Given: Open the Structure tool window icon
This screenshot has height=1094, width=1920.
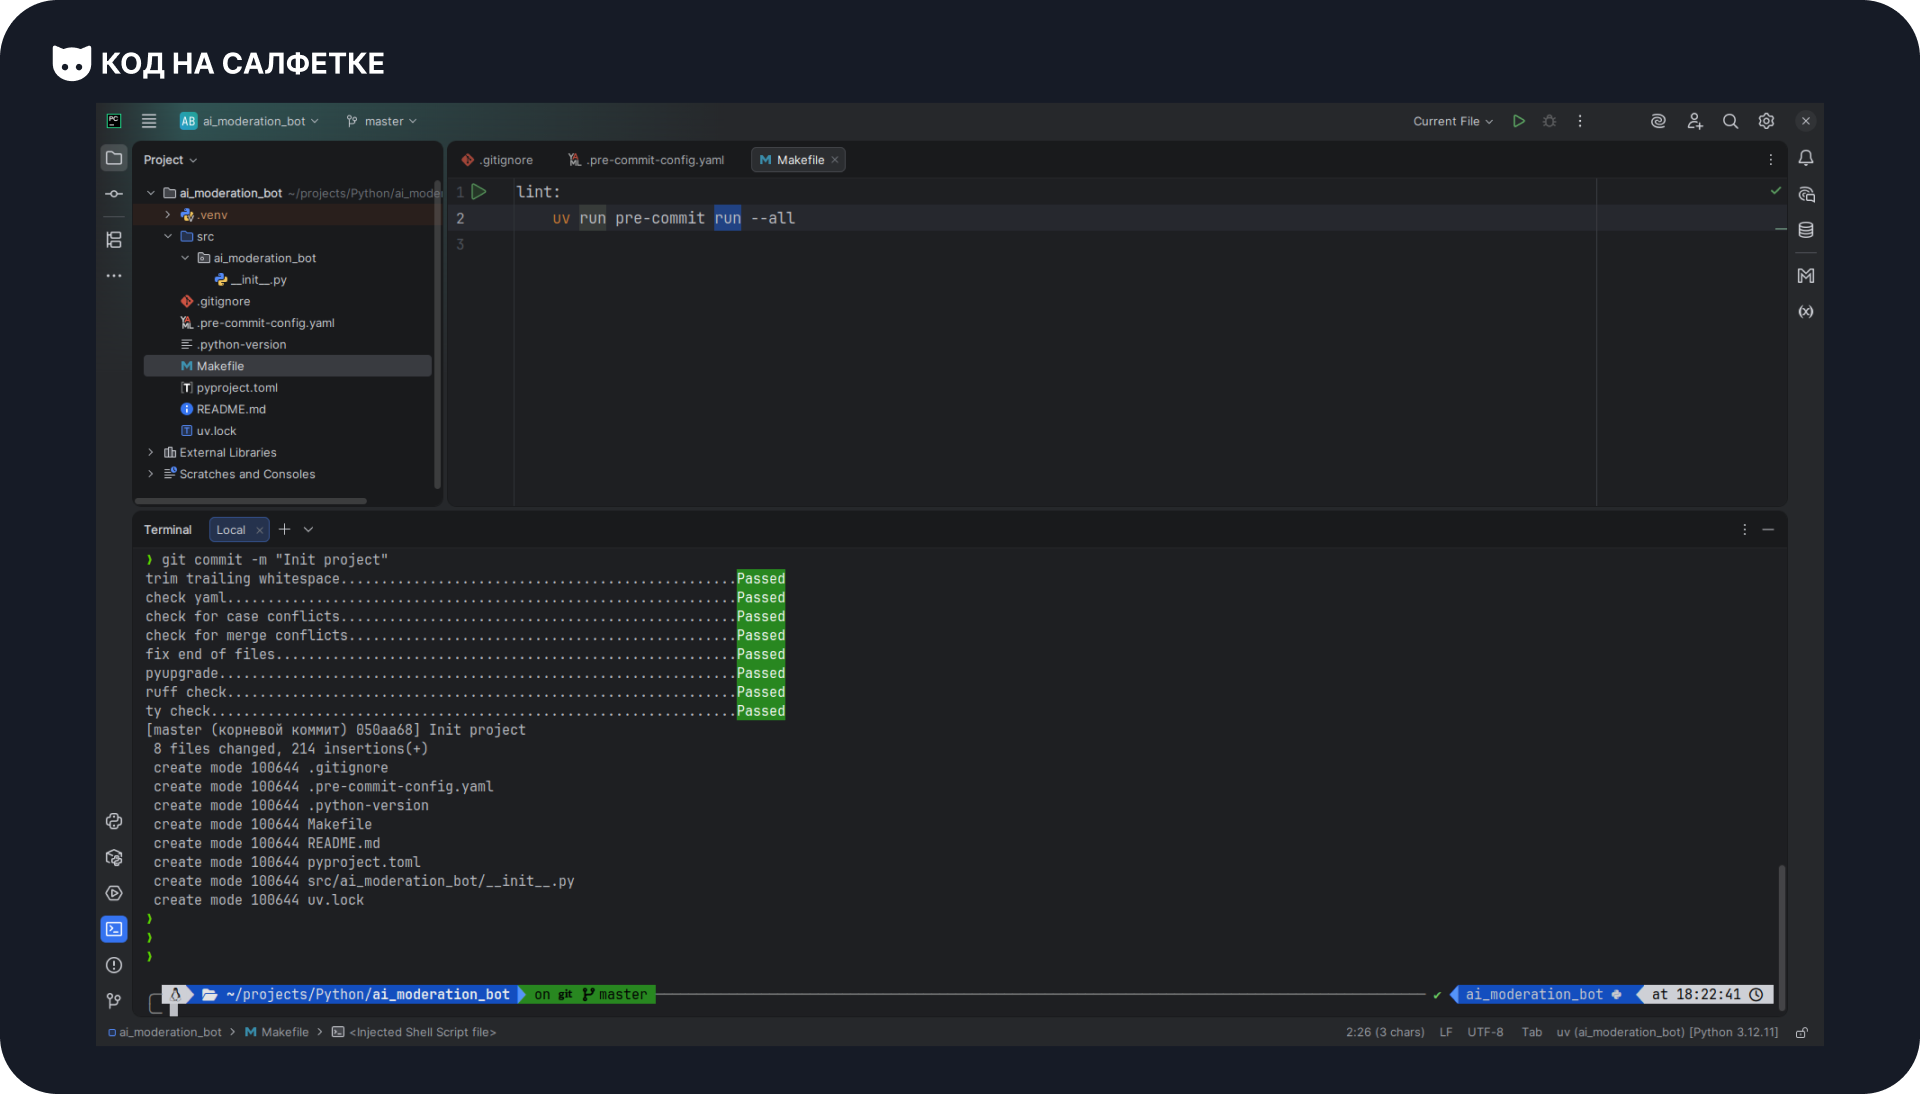Looking at the screenshot, I should coord(114,240).
